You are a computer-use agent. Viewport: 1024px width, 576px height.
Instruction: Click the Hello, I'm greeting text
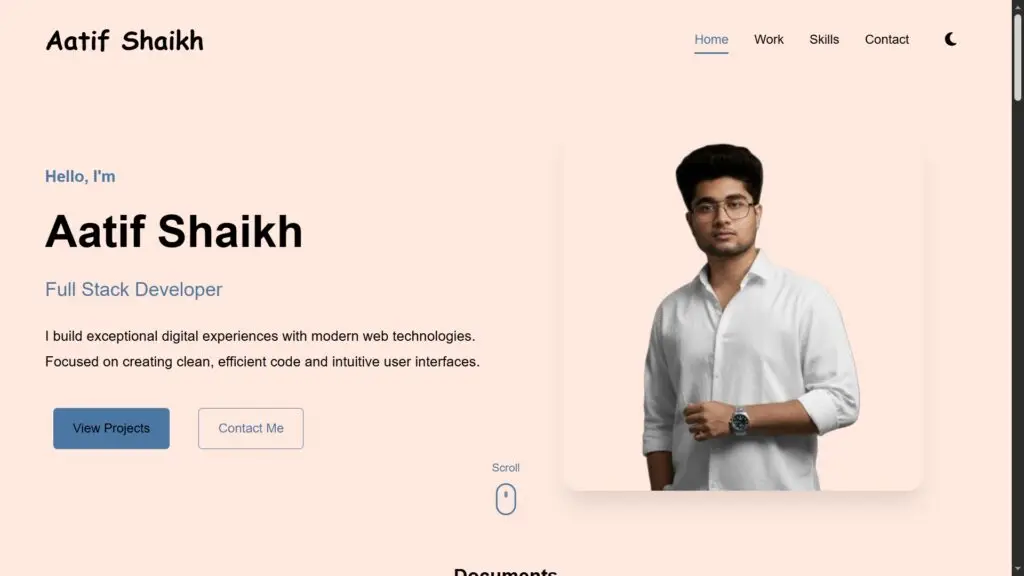pyautogui.click(x=80, y=176)
